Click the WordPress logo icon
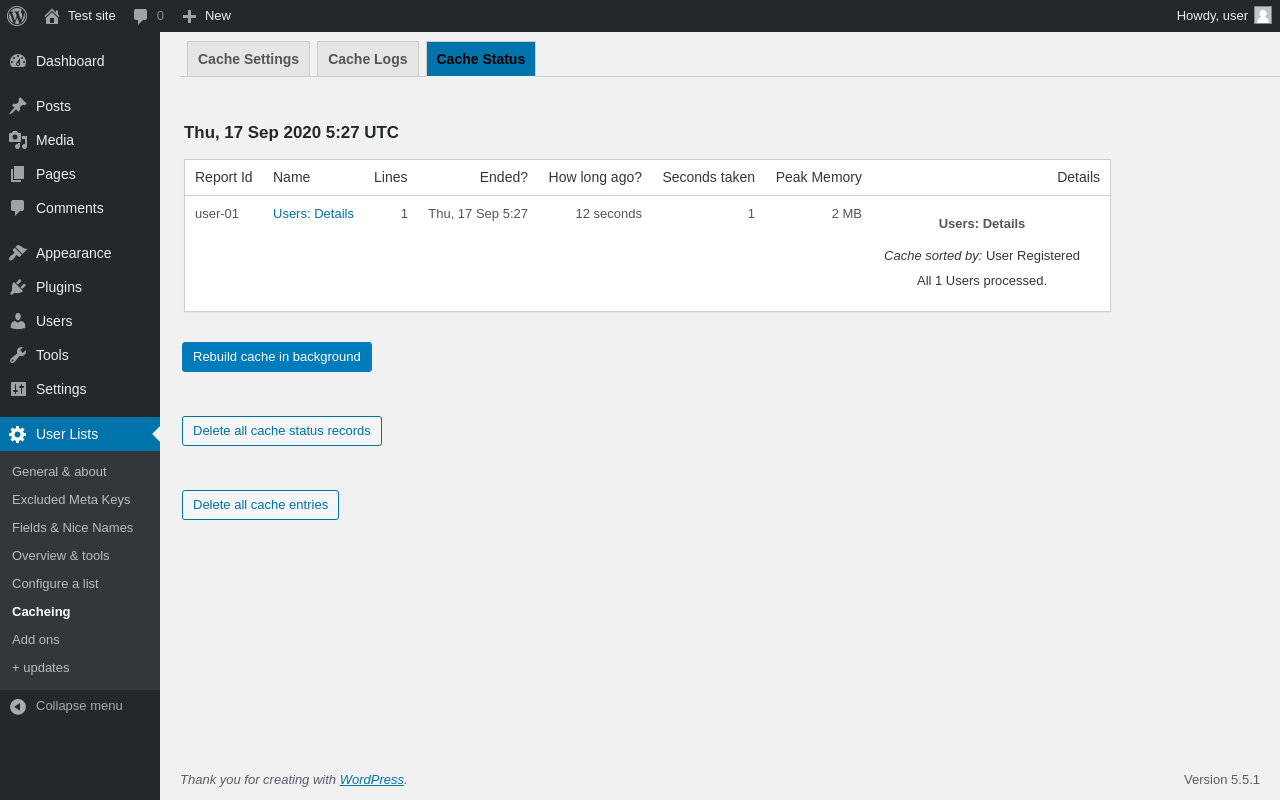This screenshot has height=800, width=1280. click(17, 16)
